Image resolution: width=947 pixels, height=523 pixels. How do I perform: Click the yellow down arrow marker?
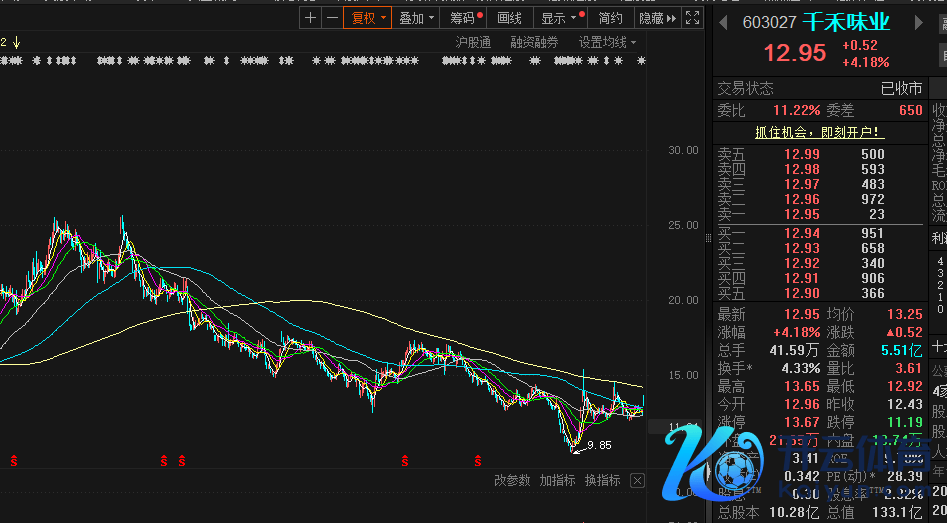(x=16, y=42)
